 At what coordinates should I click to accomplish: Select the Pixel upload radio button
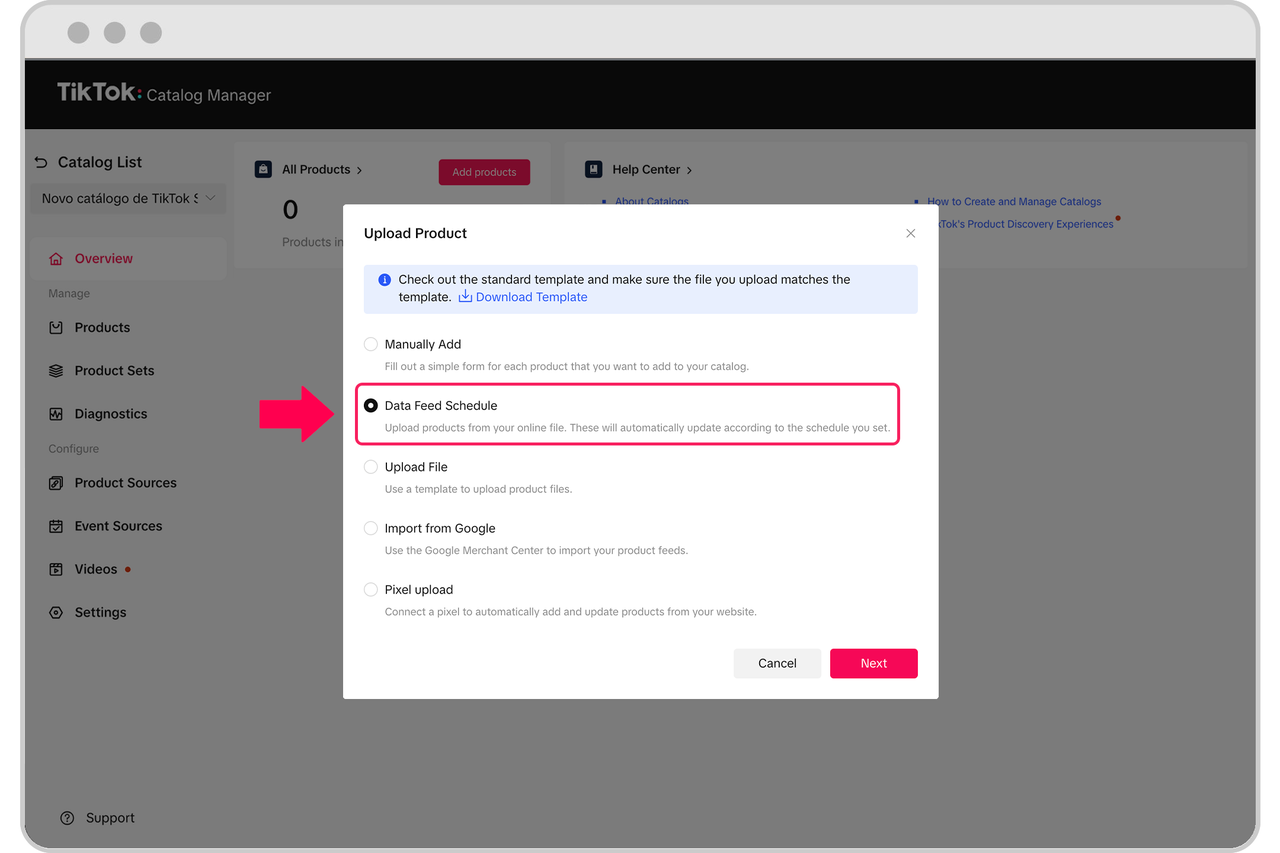(371, 590)
